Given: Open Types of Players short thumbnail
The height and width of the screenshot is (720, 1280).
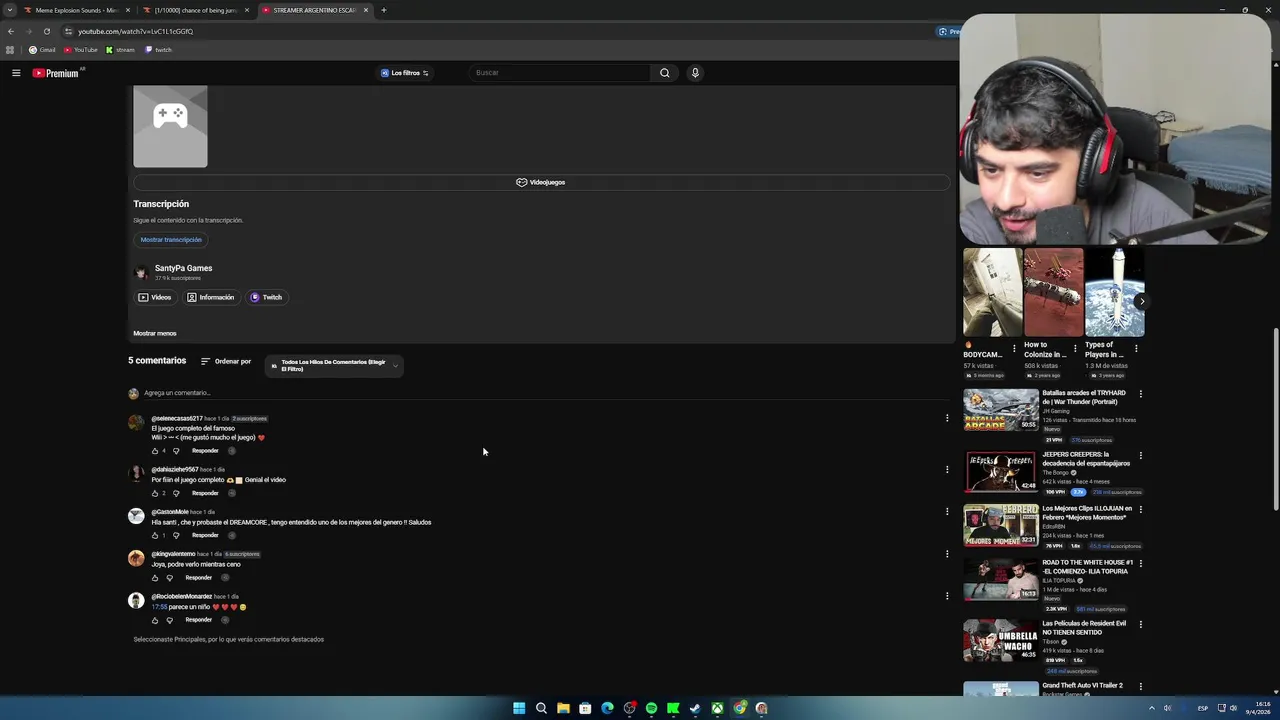Looking at the screenshot, I should pos(1114,293).
